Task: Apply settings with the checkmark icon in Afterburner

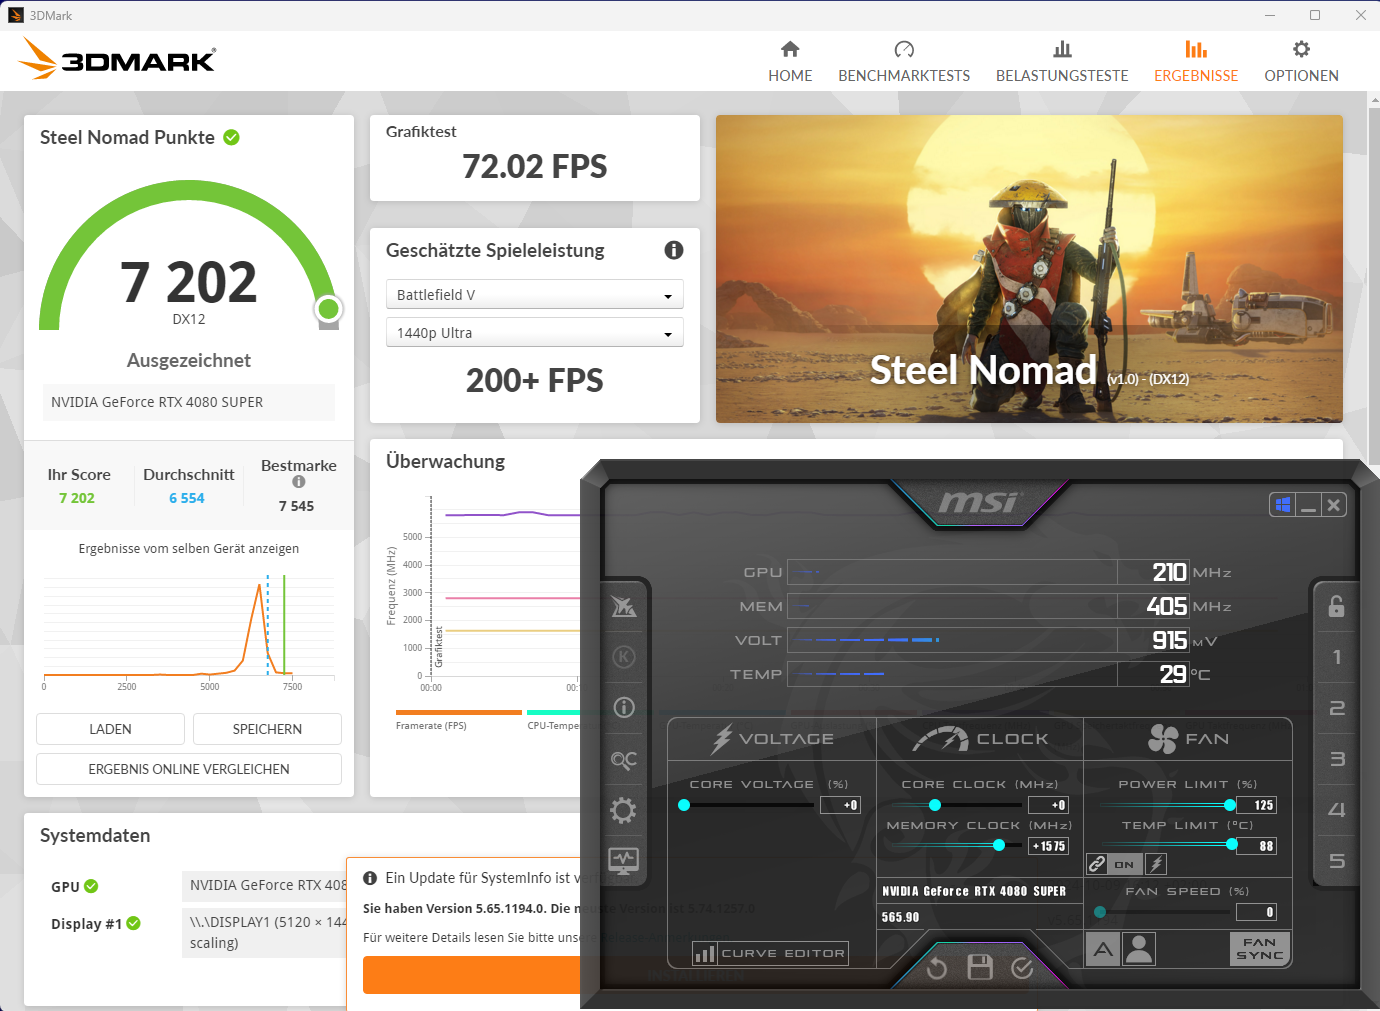Action: (1022, 967)
